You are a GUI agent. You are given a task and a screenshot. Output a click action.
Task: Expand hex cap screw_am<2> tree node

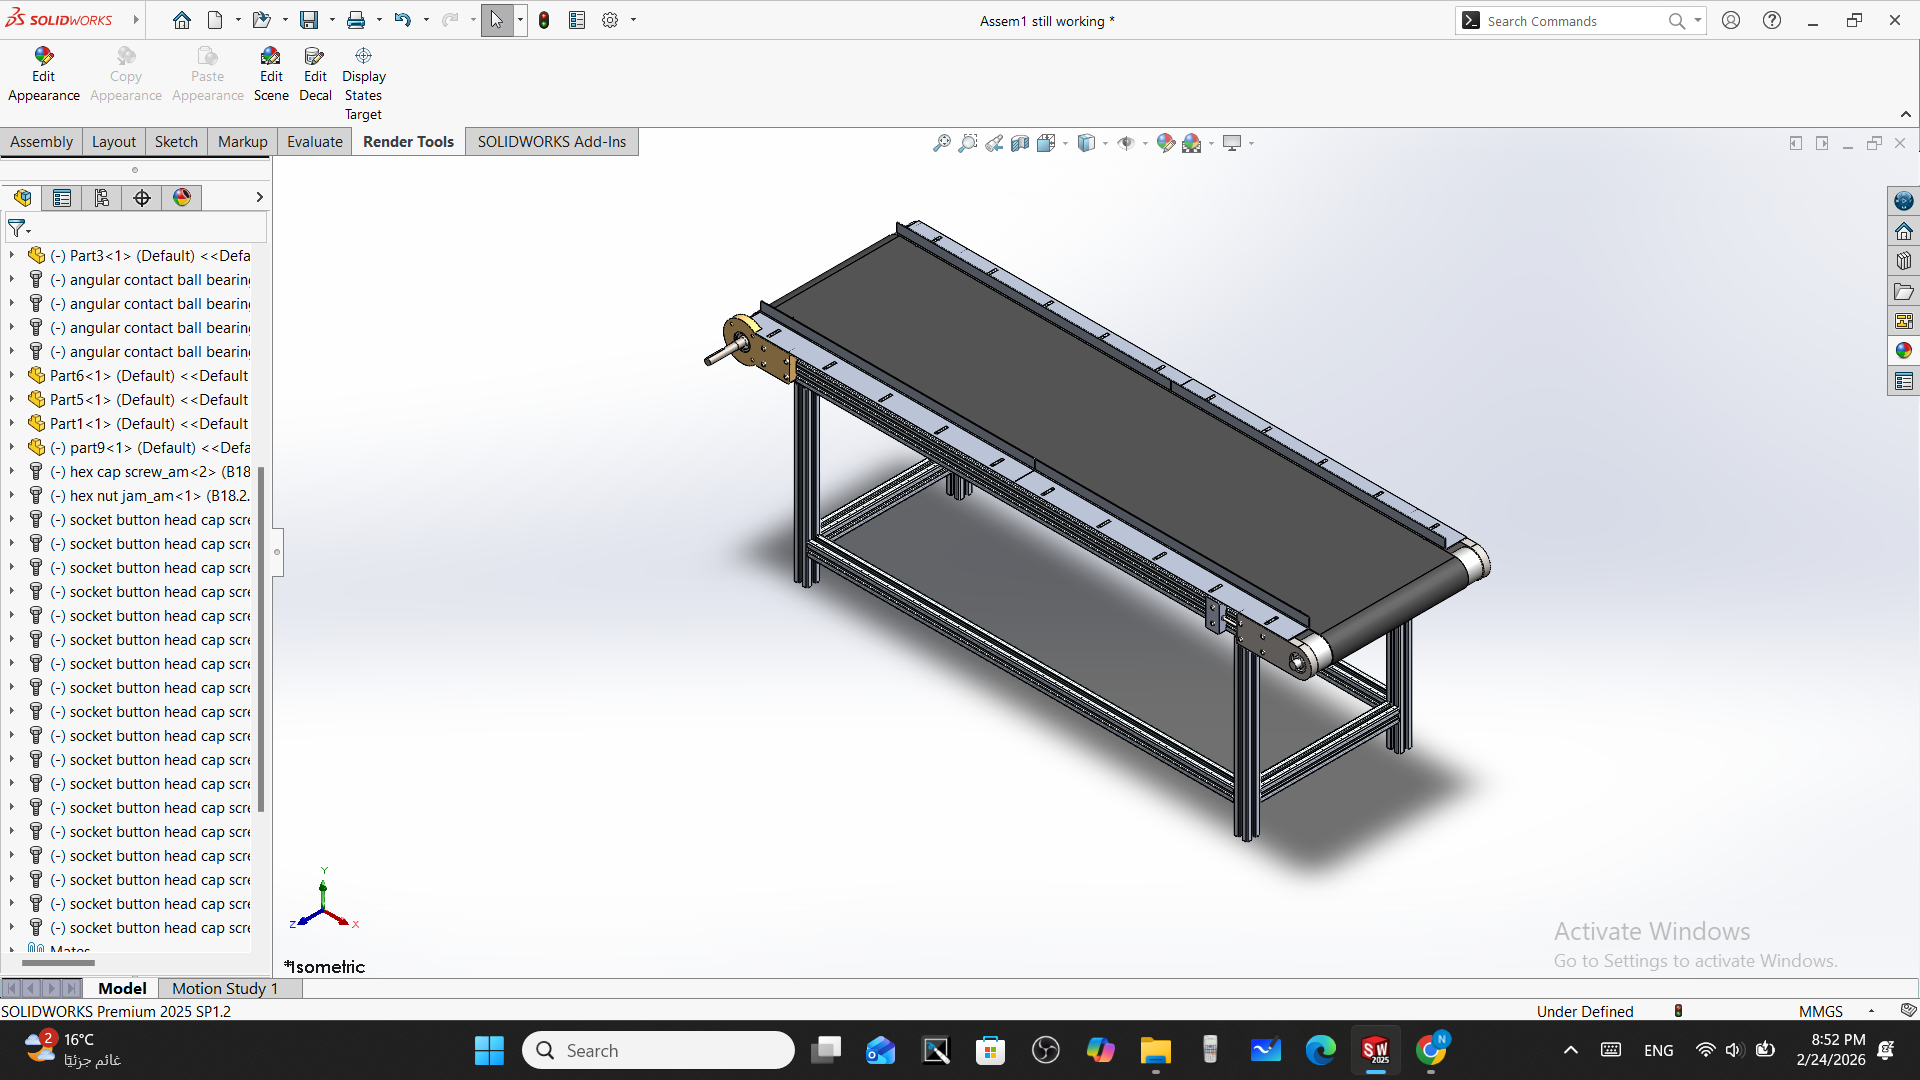[x=12, y=472]
